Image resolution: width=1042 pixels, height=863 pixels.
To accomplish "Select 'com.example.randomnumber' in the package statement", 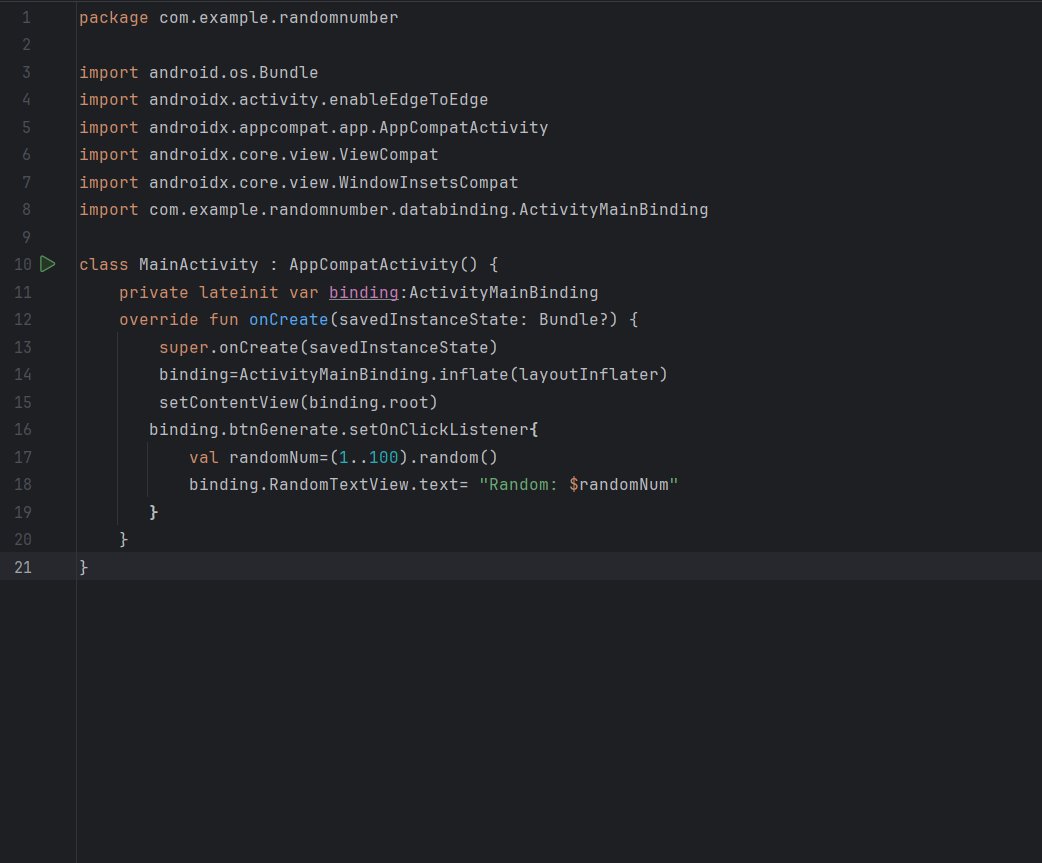I will (278, 18).
